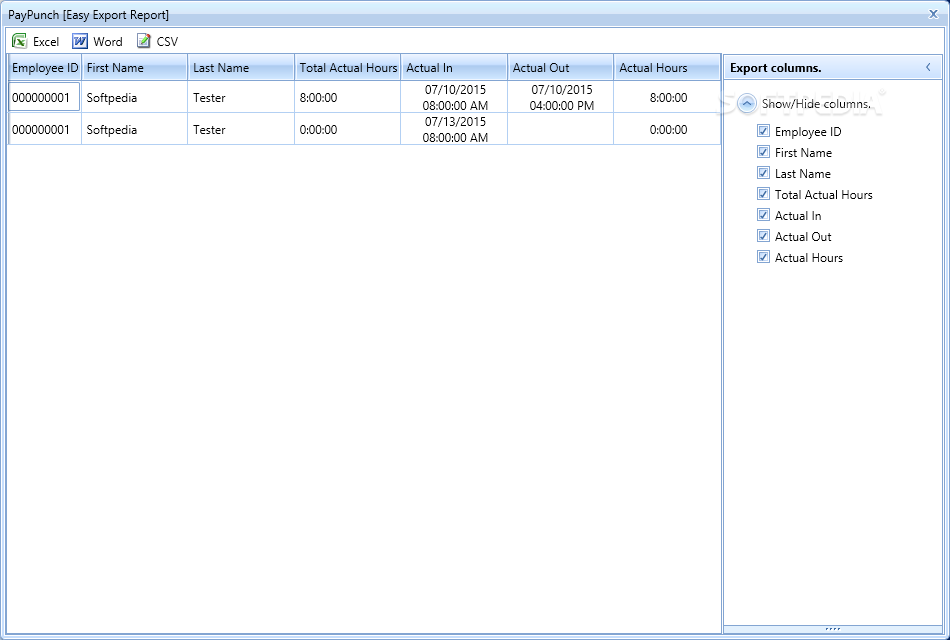The width and height of the screenshot is (950, 640).
Task: Sort by the First Name column header
Action: click(x=135, y=67)
